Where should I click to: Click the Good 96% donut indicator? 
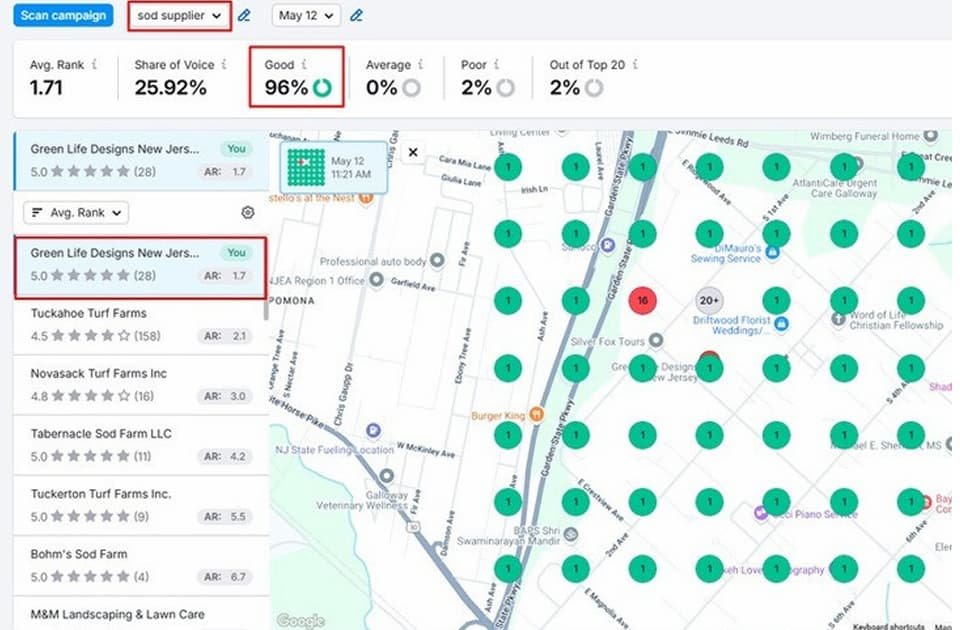pos(322,88)
